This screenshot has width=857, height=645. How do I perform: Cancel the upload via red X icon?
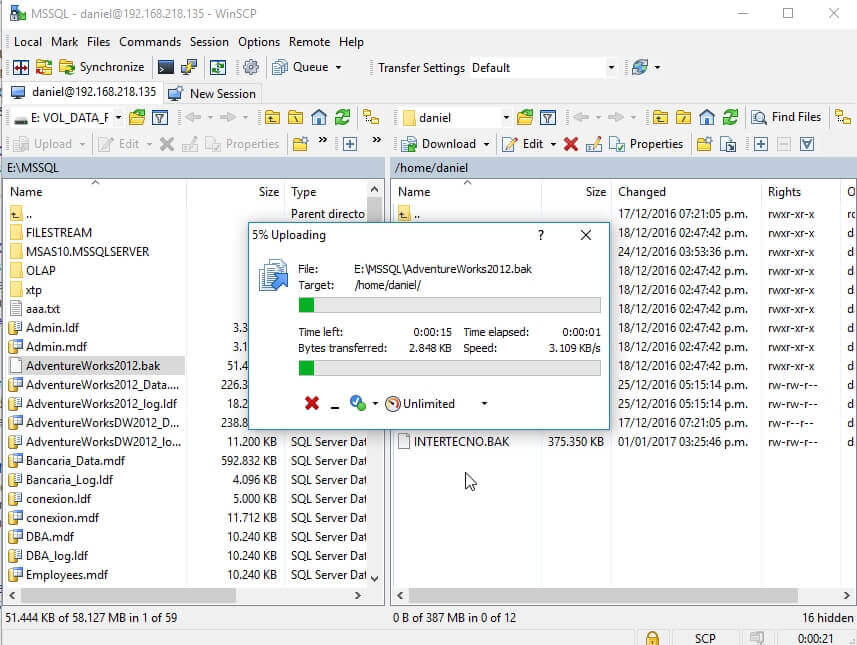pos(311,403)
